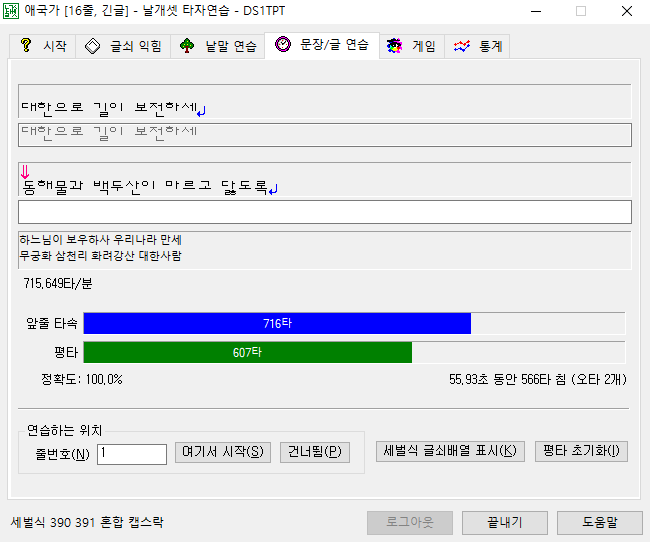Click the pink down arrow marker

(x=25, y=171)
